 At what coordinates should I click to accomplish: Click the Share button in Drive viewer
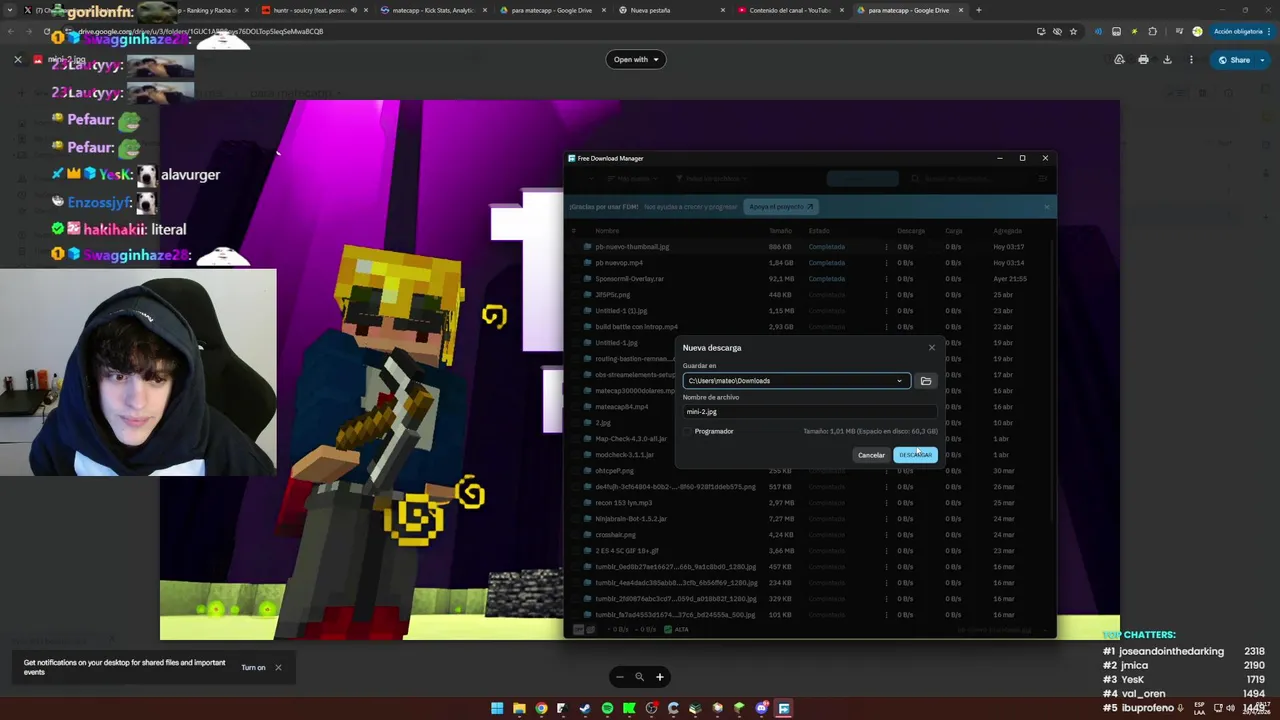(x=1234, y=60)
